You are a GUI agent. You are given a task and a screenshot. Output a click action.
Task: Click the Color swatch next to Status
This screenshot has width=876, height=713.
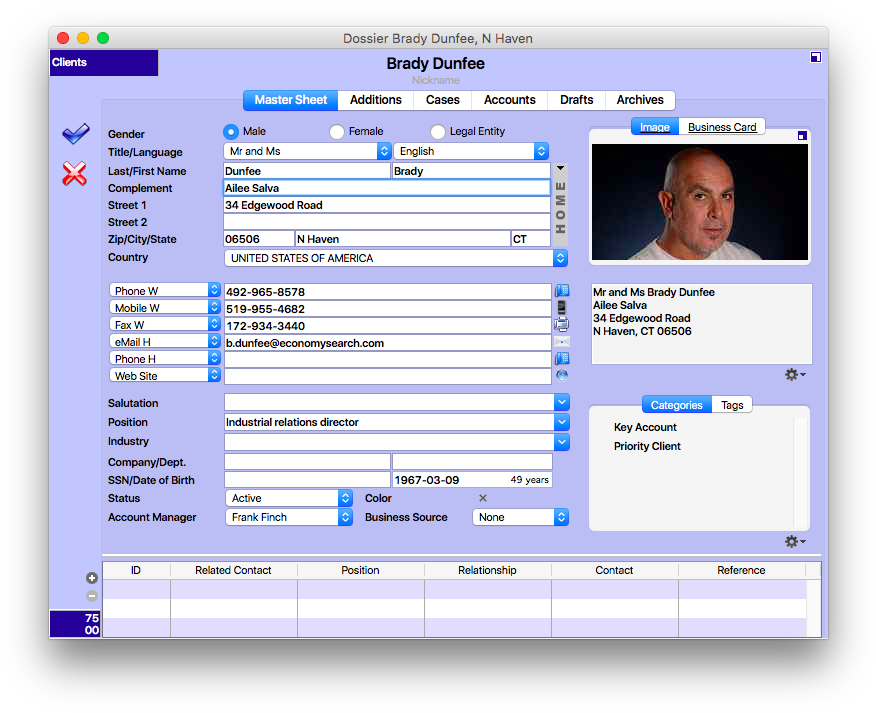click(483, 498)
